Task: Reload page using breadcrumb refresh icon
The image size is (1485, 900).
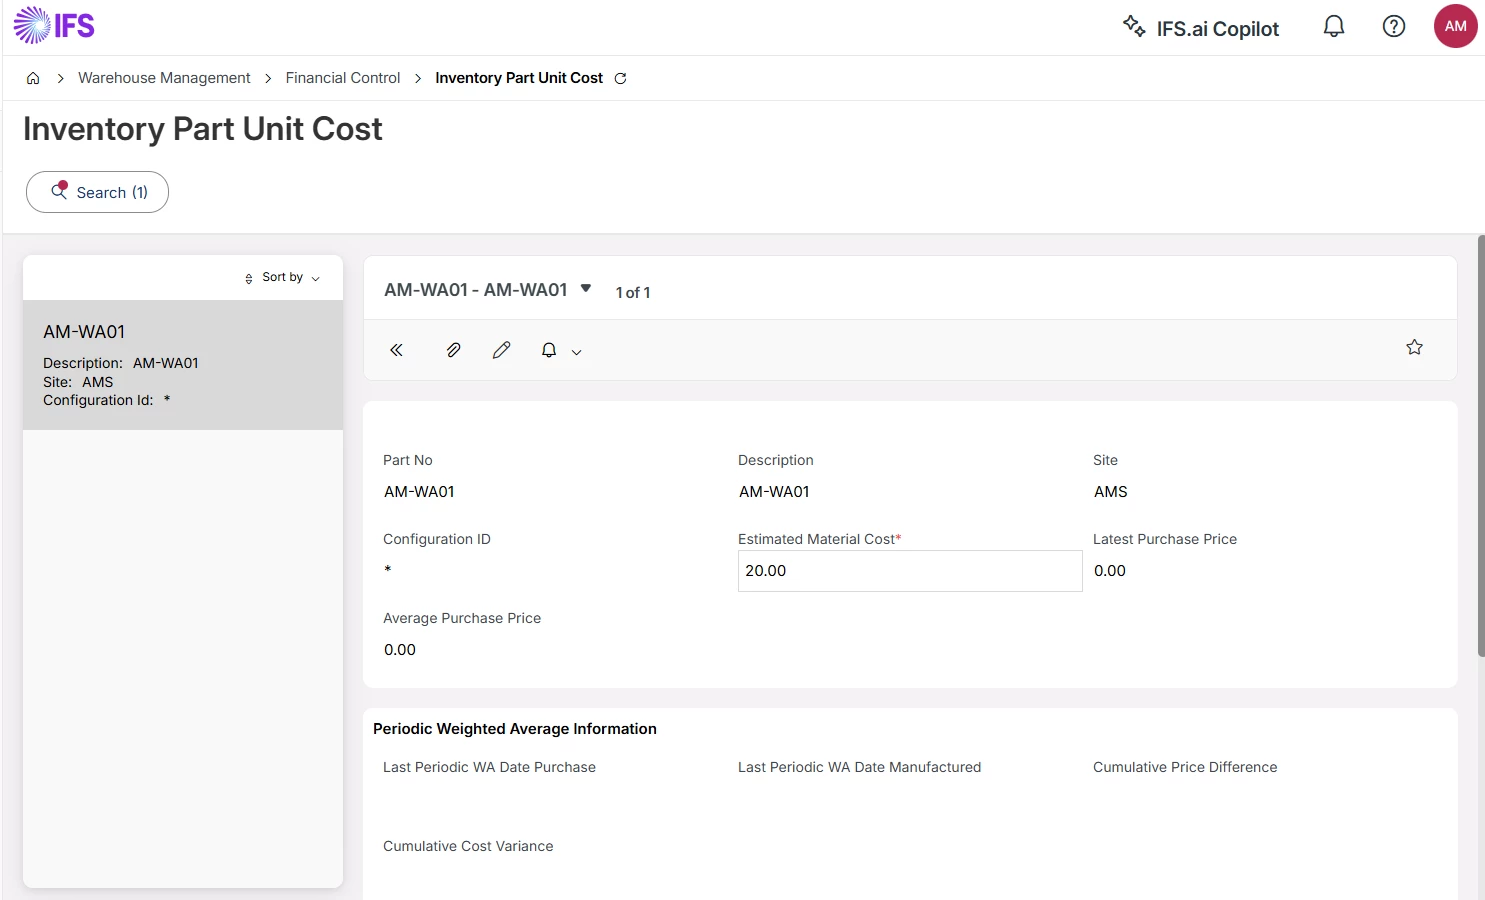Action: tap(620, 78)
